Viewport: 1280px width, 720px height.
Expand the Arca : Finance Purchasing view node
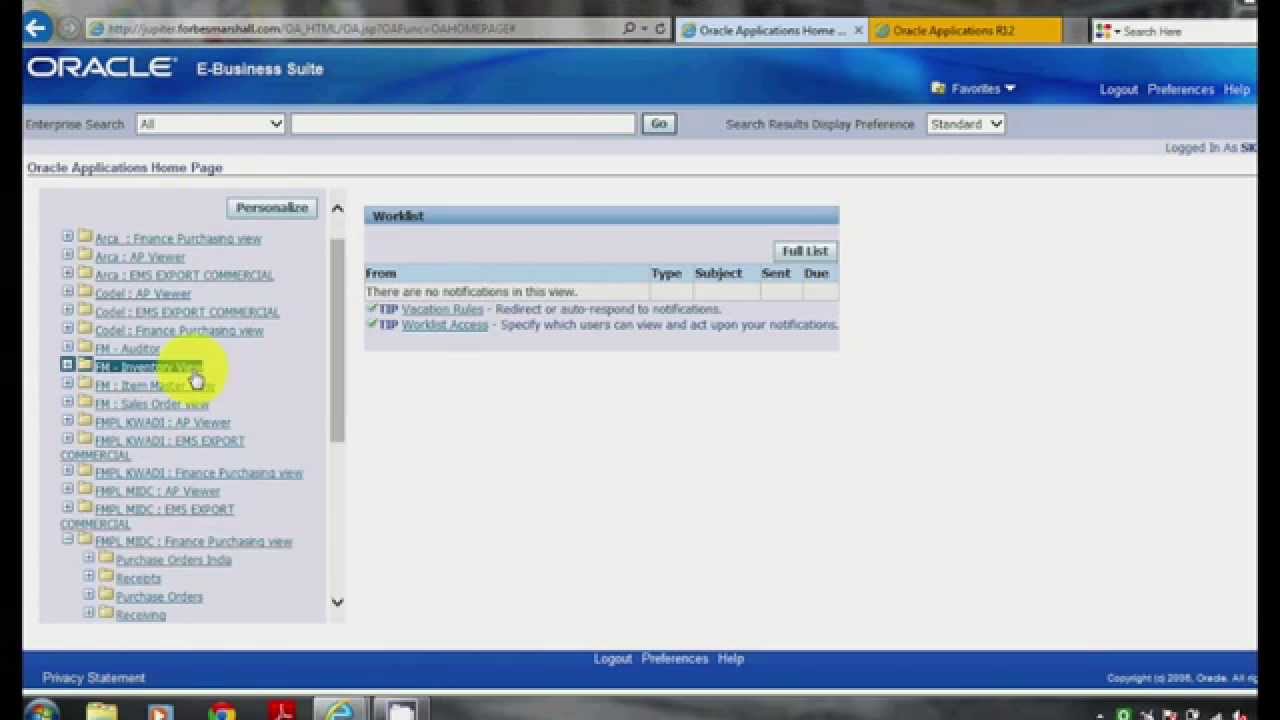tap(68, 237)
